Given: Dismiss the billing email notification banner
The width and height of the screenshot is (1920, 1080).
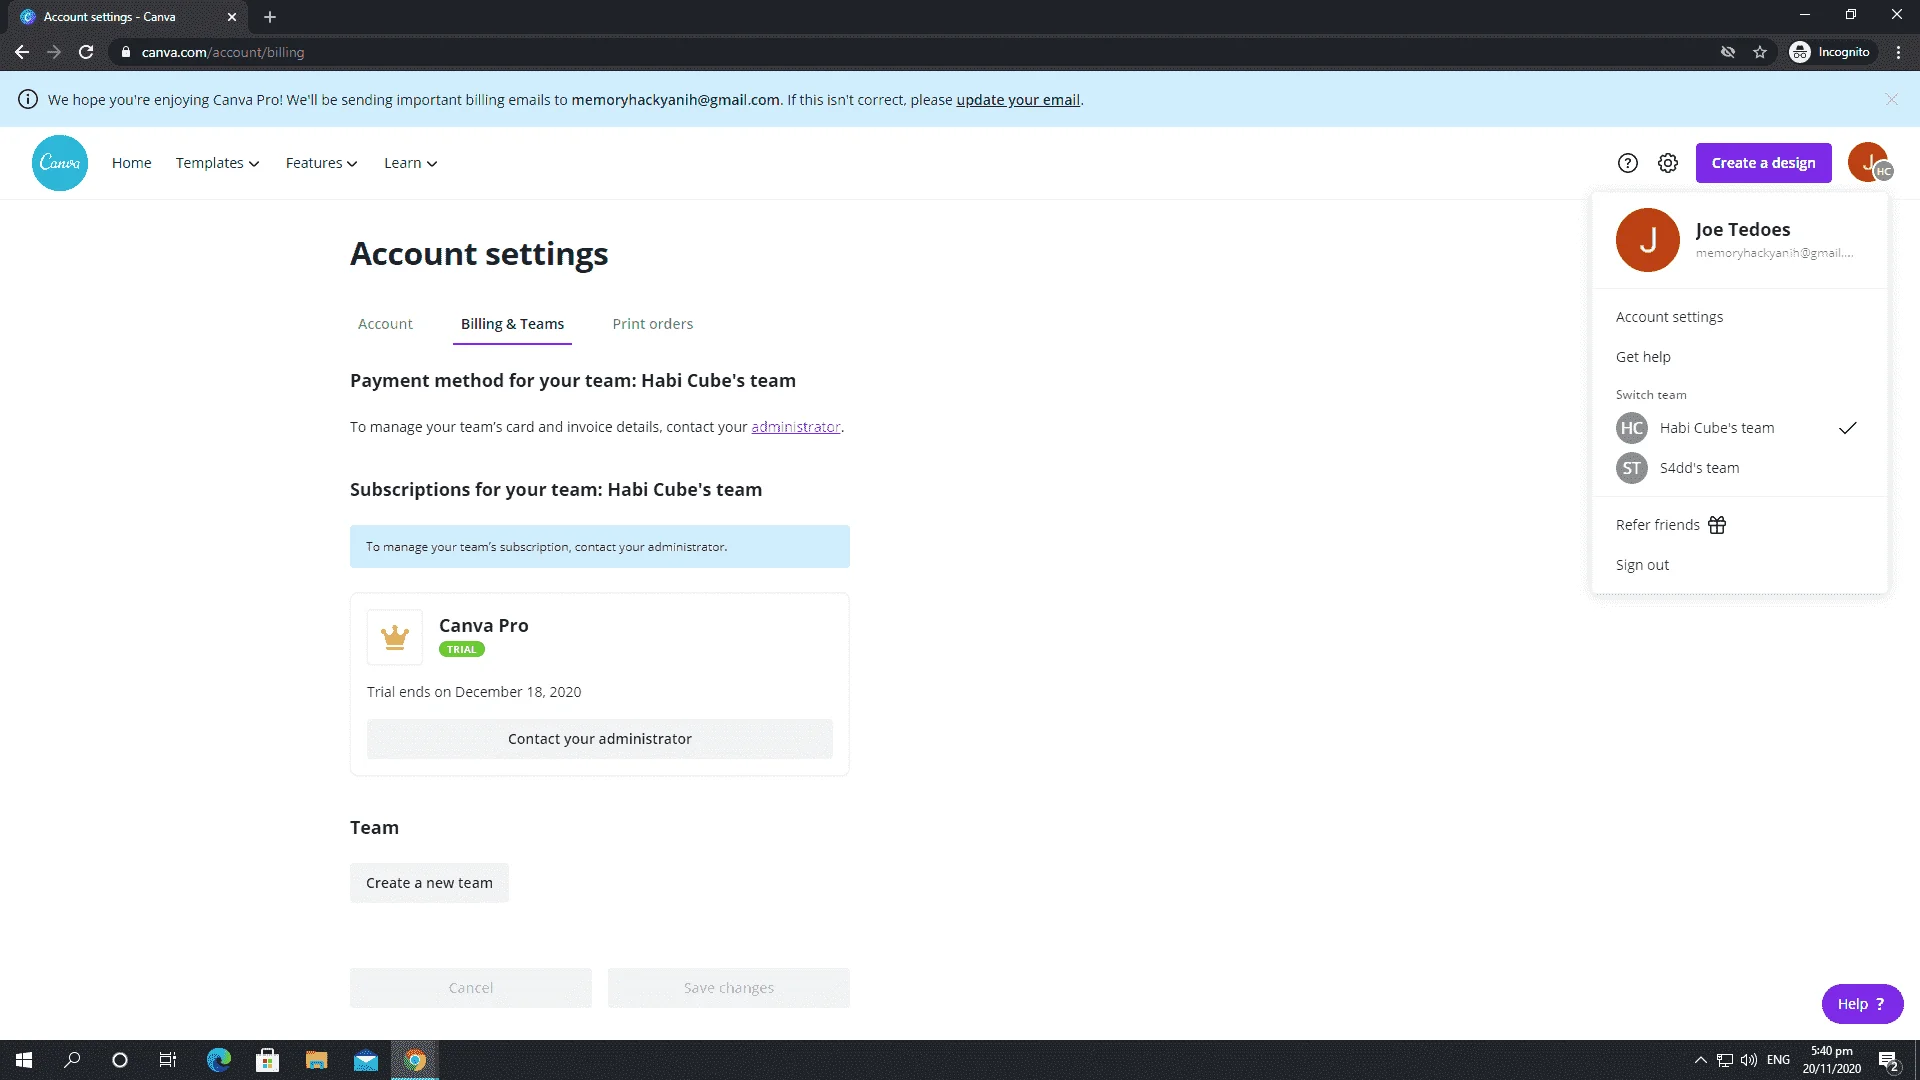Looking at the screenshot, I should tap(1891, 99).
